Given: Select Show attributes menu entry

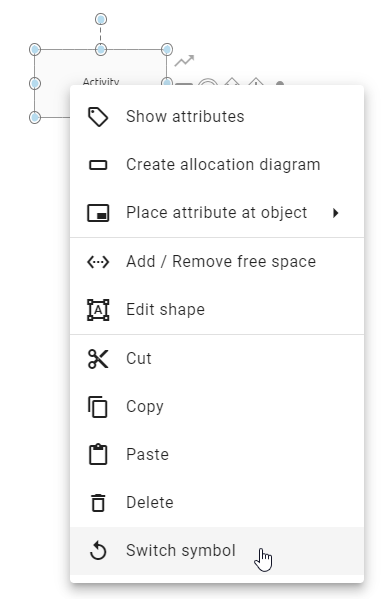Looking at the screenshot, I should (217, 117).
